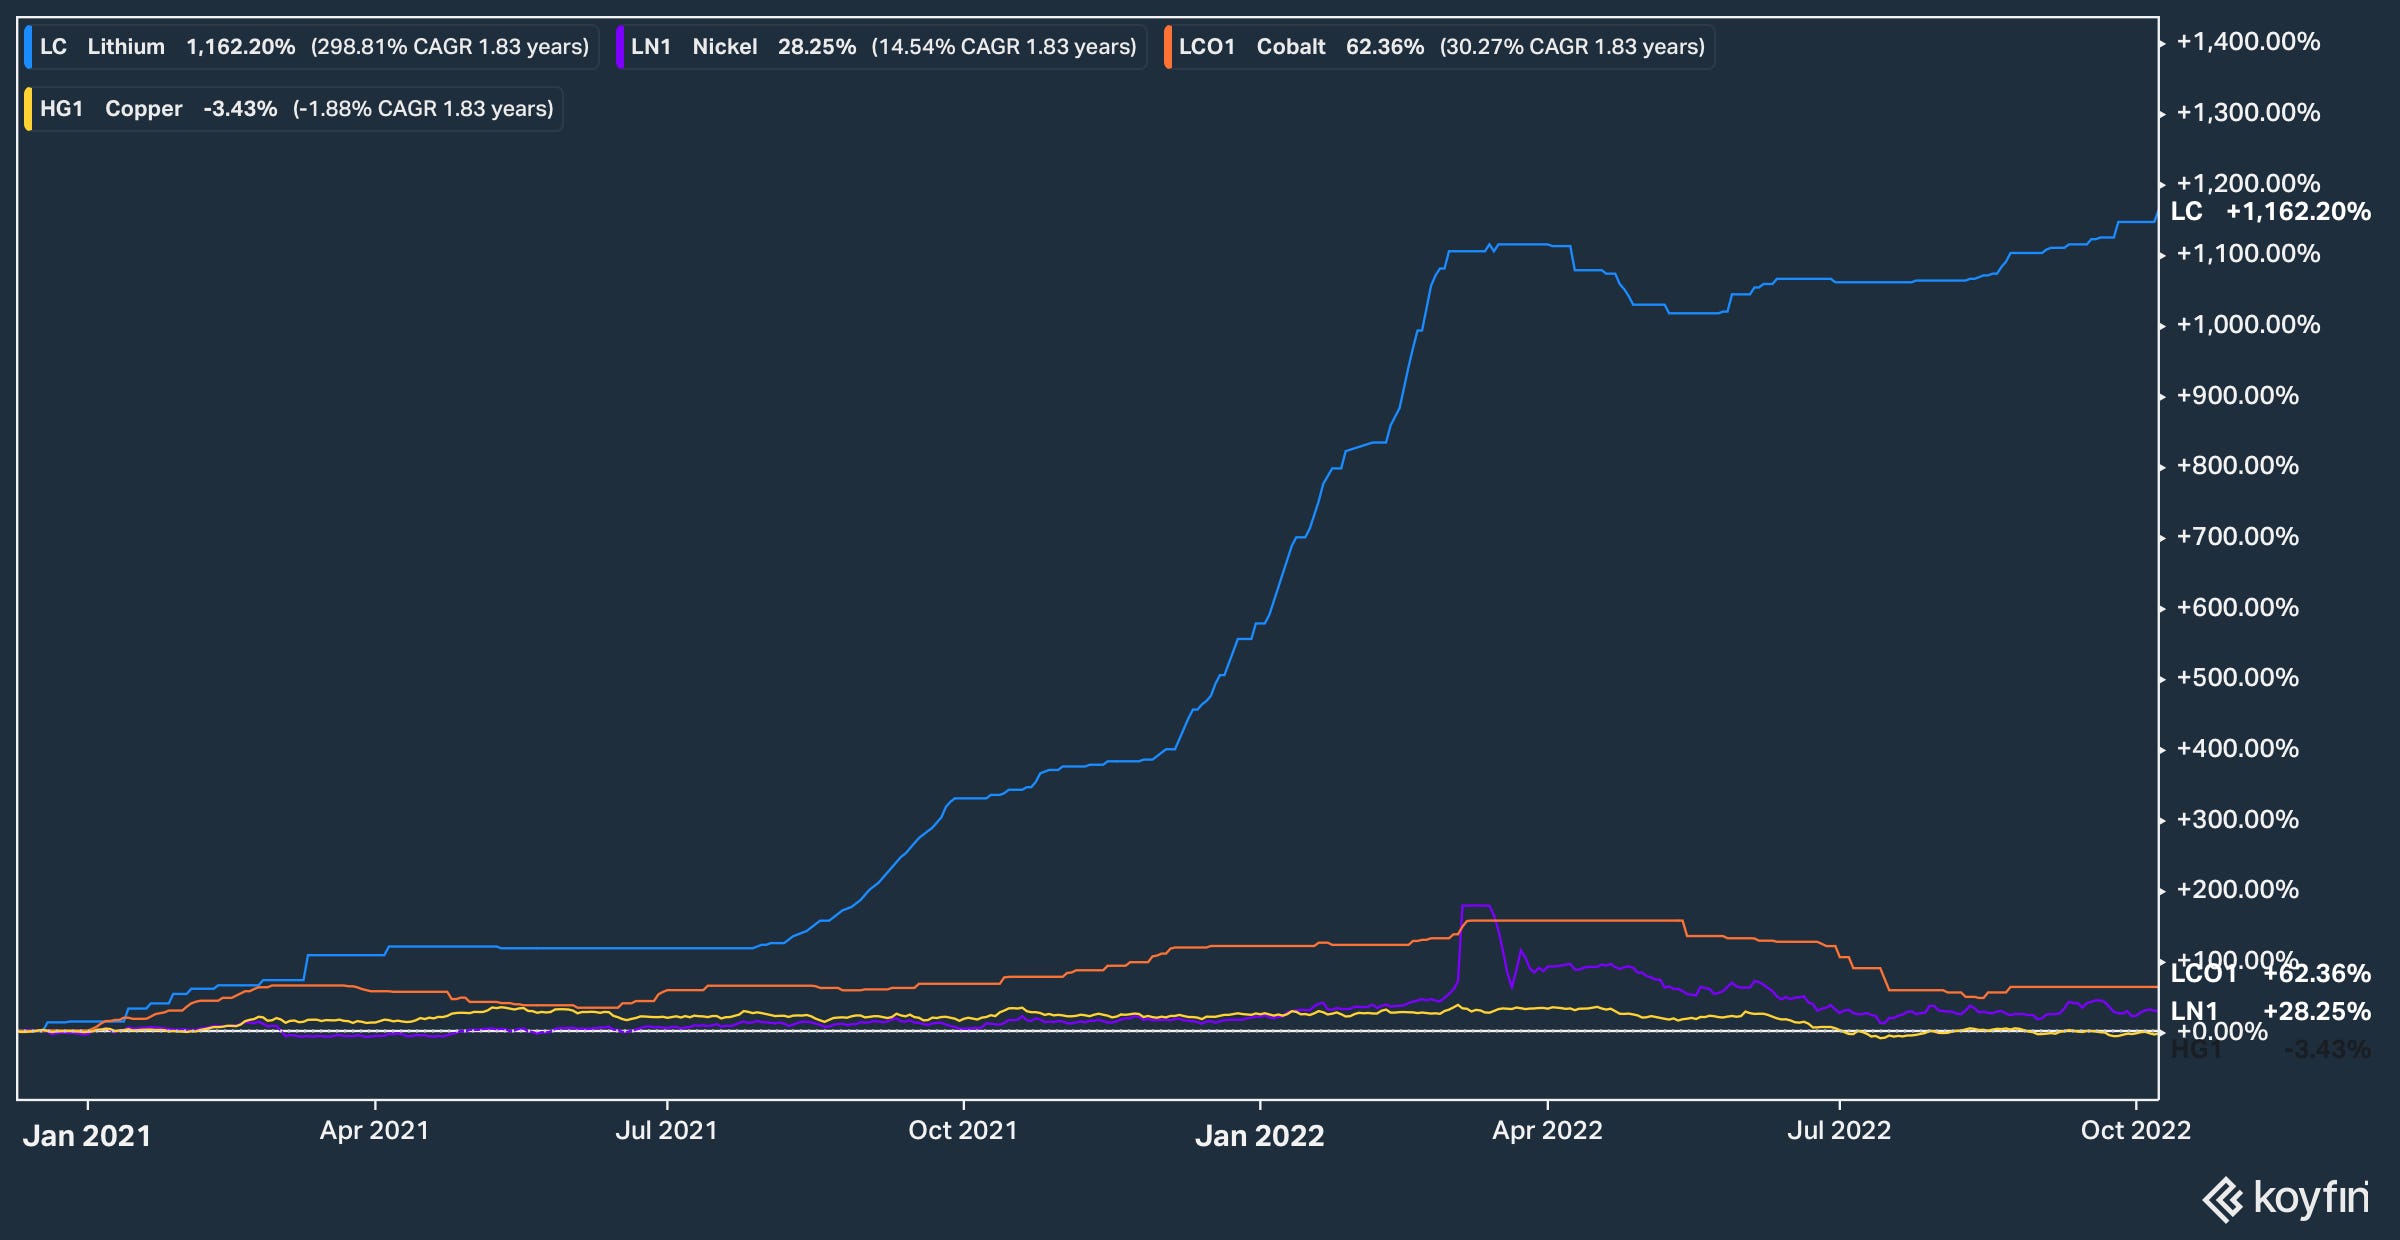Click the 14.54% CAGR text for Nickel
Image resolution: width=2400 pixels, height=1240 pixels.
(x=1004, y=47)
